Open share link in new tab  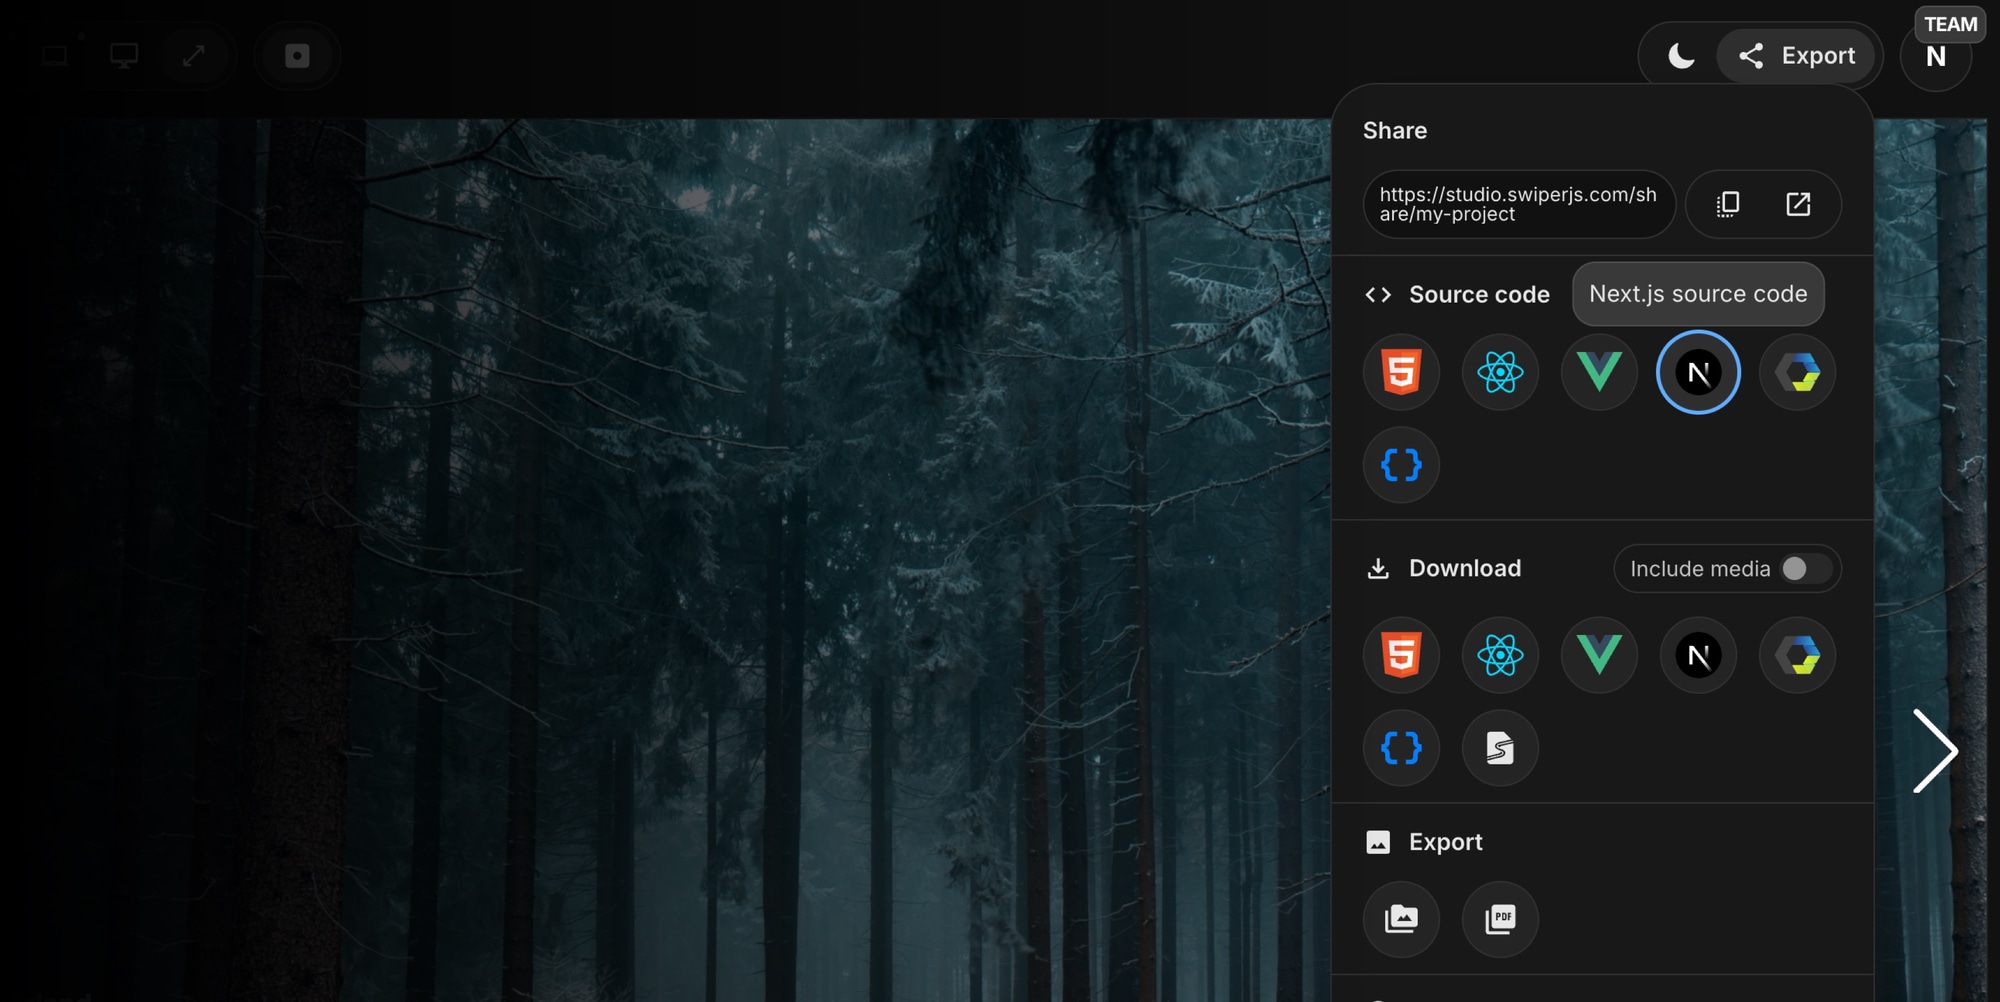point(1799,204)
